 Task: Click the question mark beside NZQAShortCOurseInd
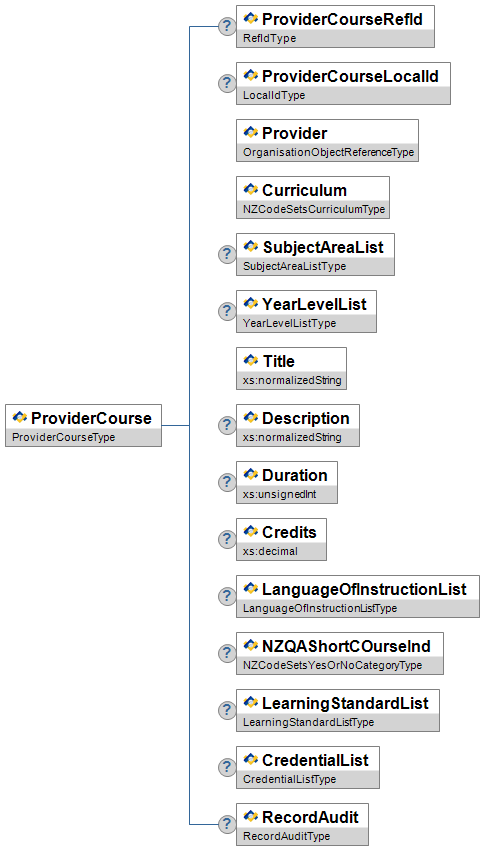point(227,653)
